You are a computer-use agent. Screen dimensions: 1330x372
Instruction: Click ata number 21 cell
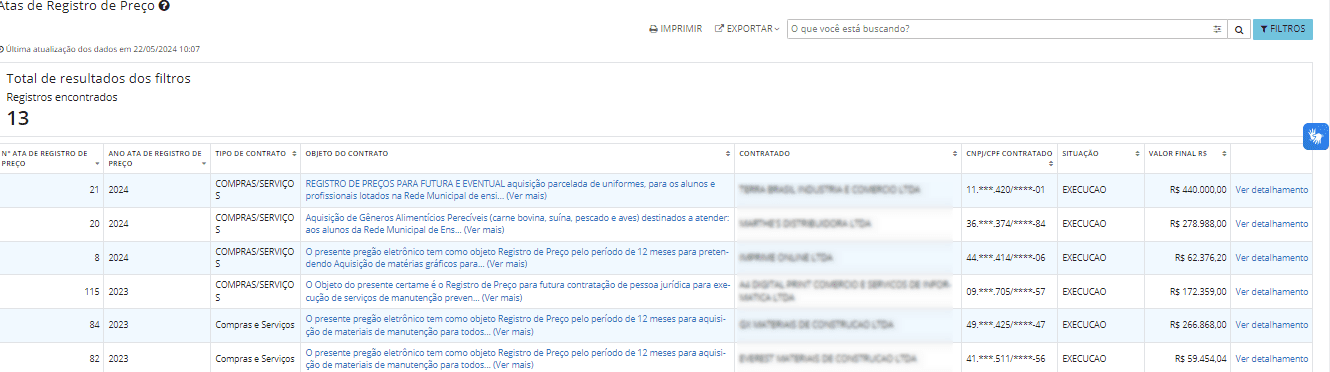coord(51,190)
